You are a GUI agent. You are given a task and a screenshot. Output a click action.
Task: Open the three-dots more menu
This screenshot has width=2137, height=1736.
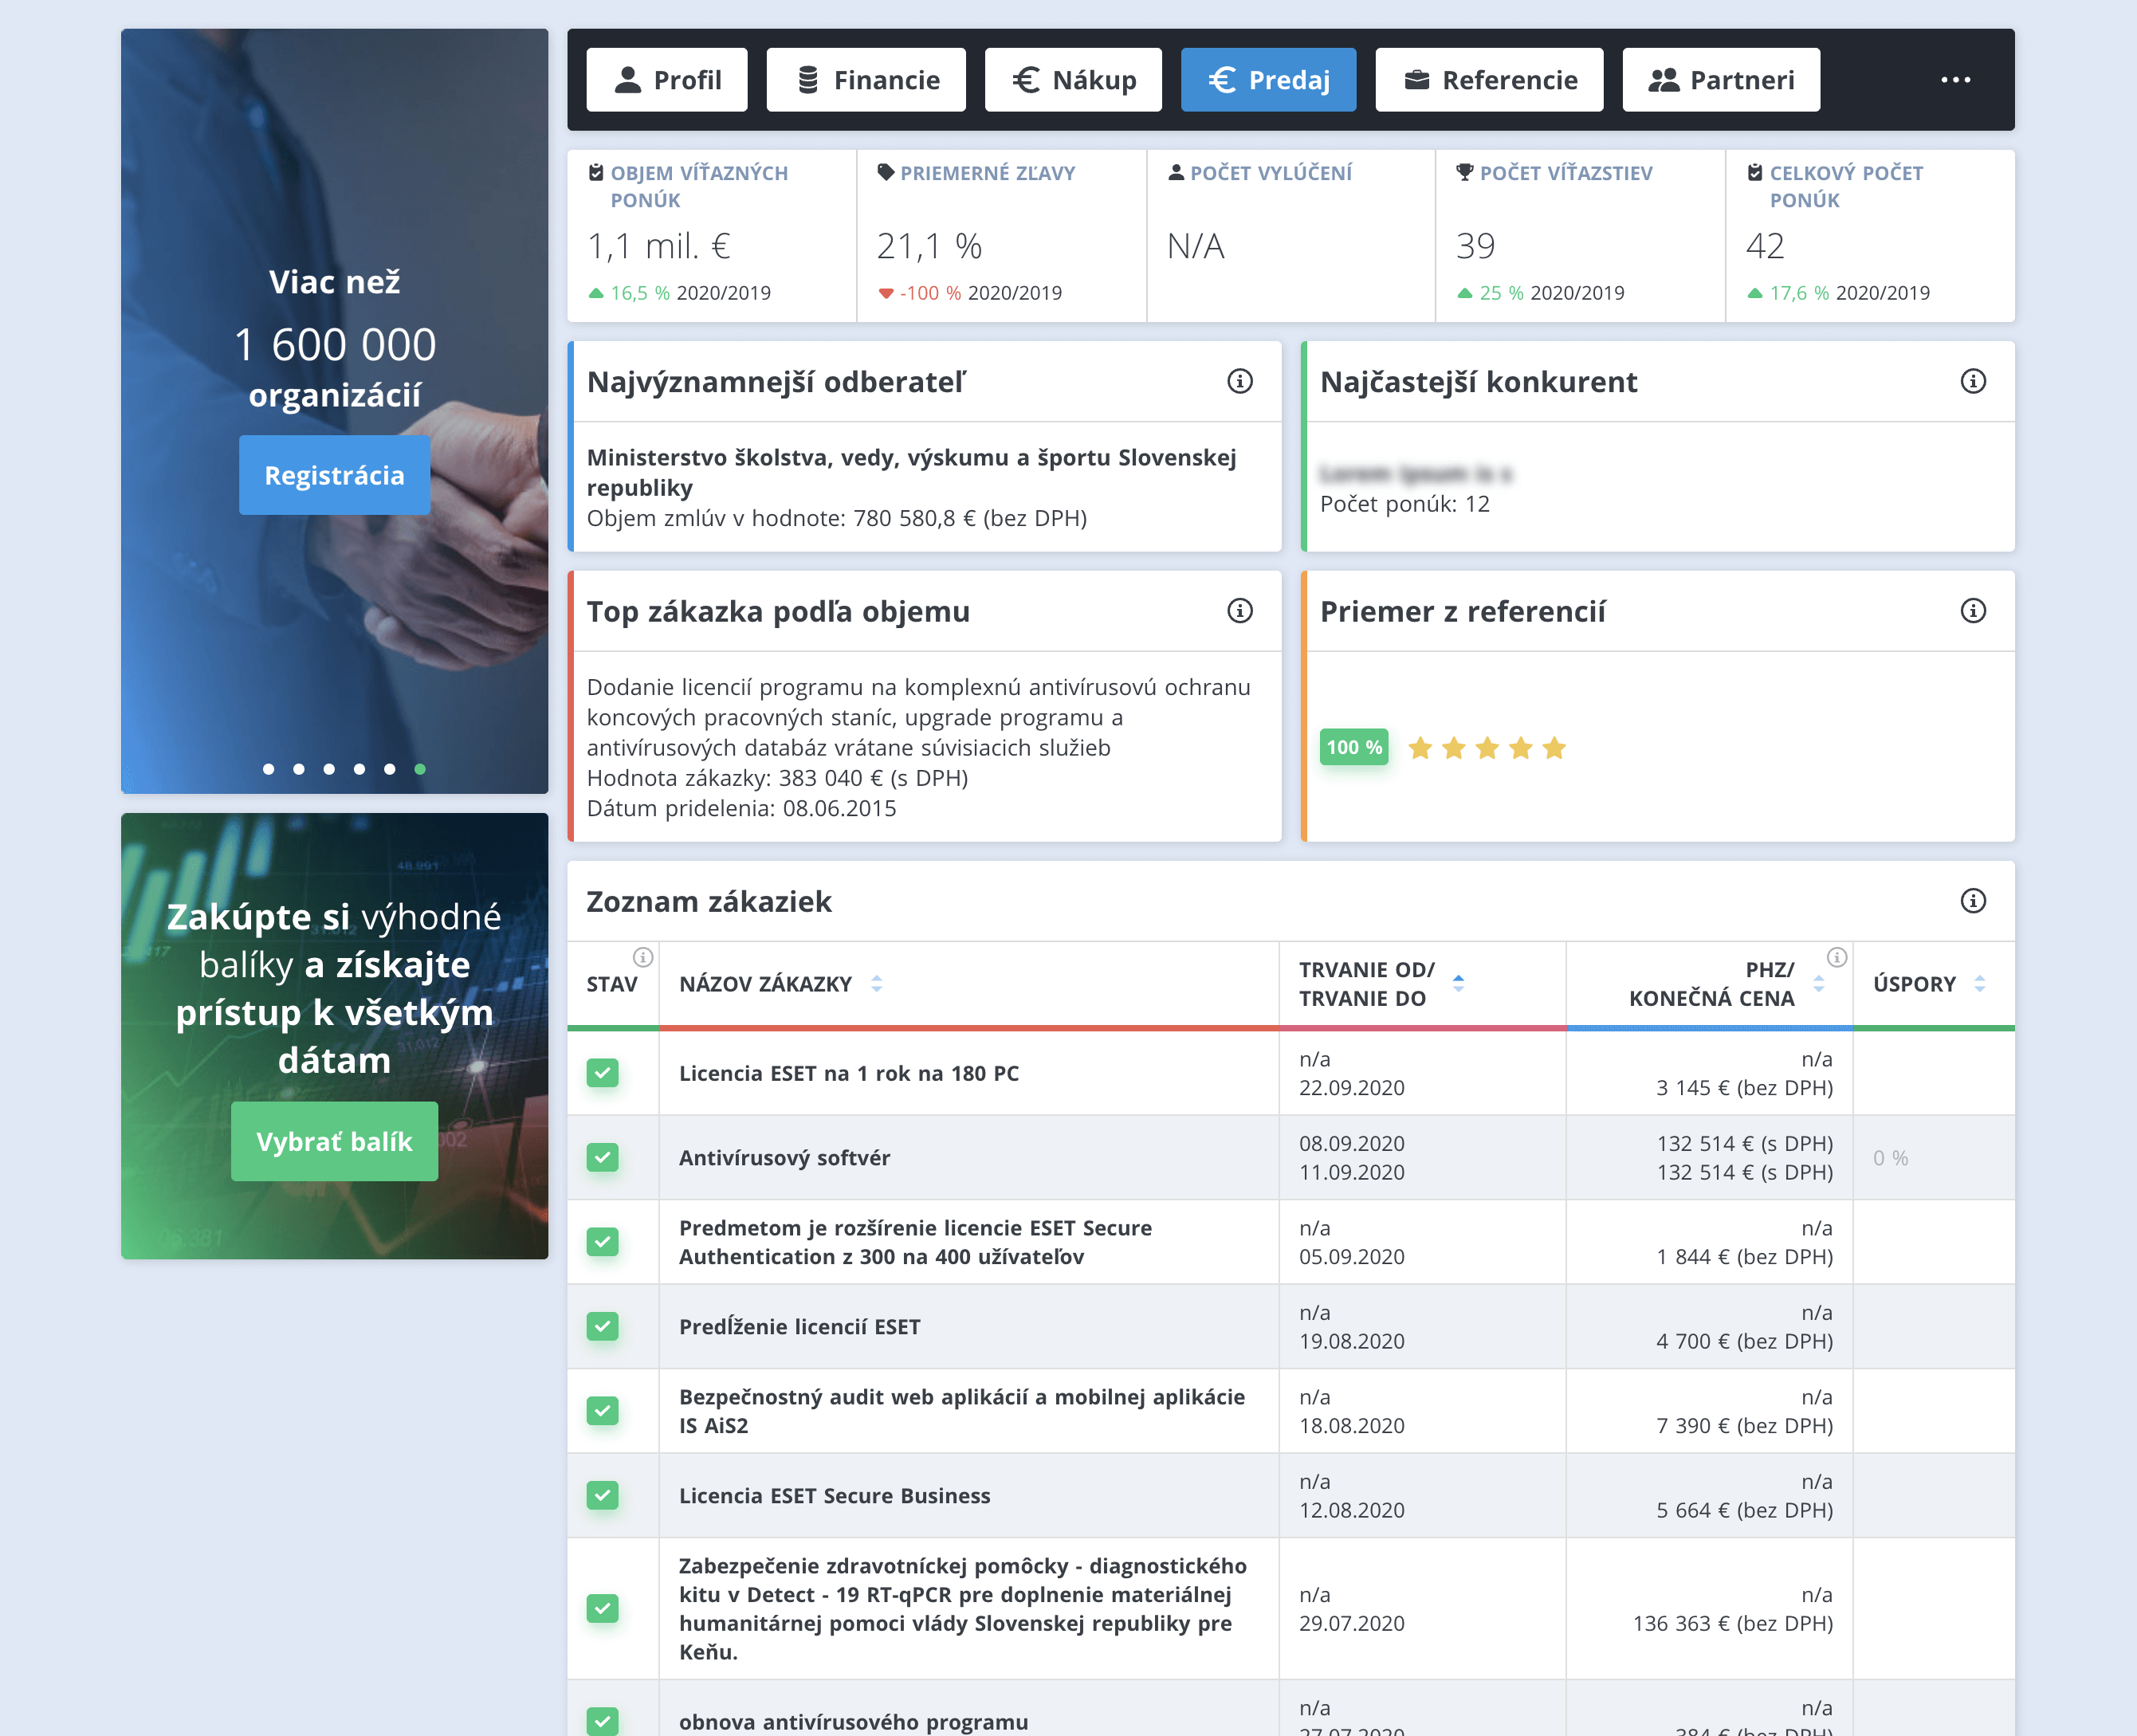(x=1955, y=80)
